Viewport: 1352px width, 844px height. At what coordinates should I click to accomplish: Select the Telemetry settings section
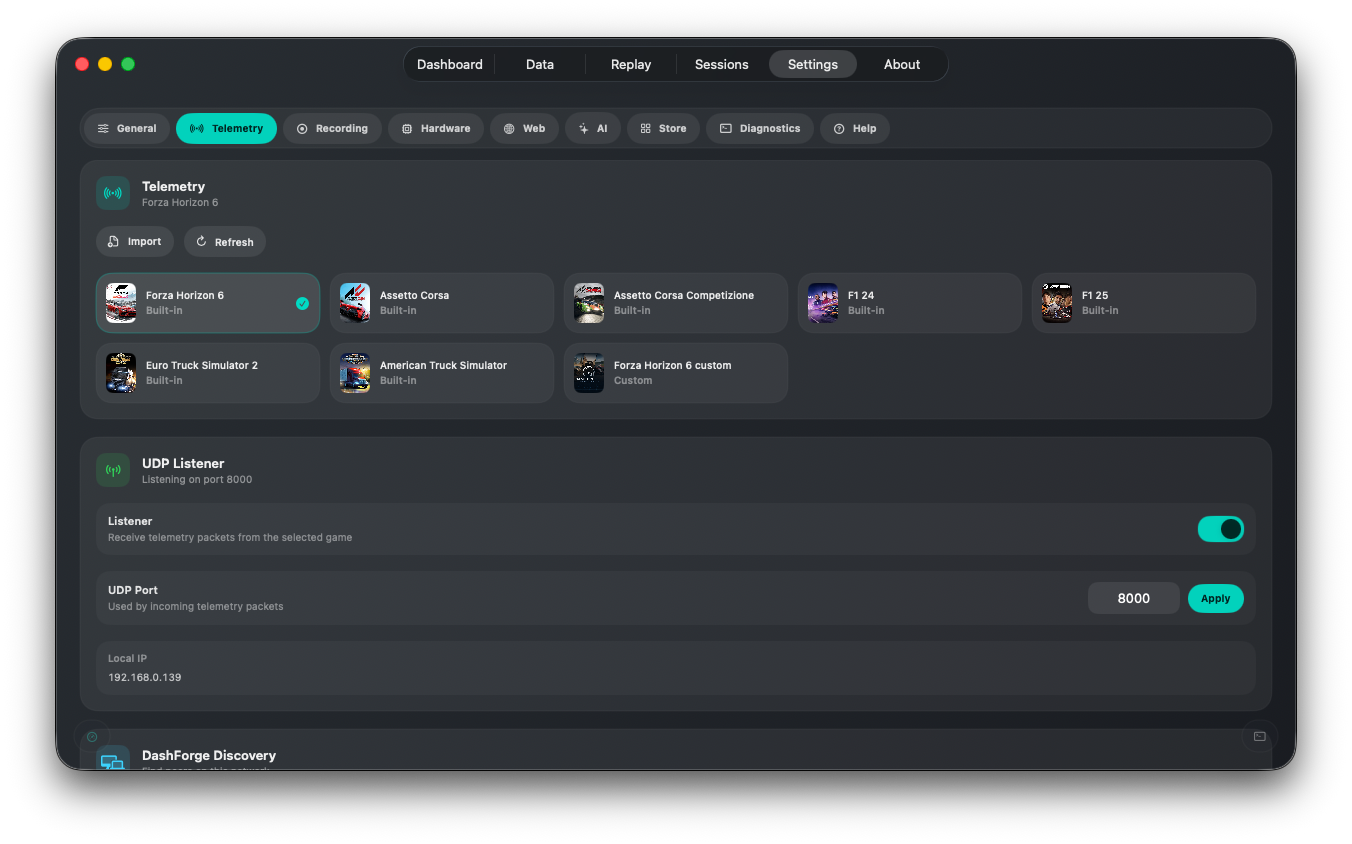coord(226,128)
